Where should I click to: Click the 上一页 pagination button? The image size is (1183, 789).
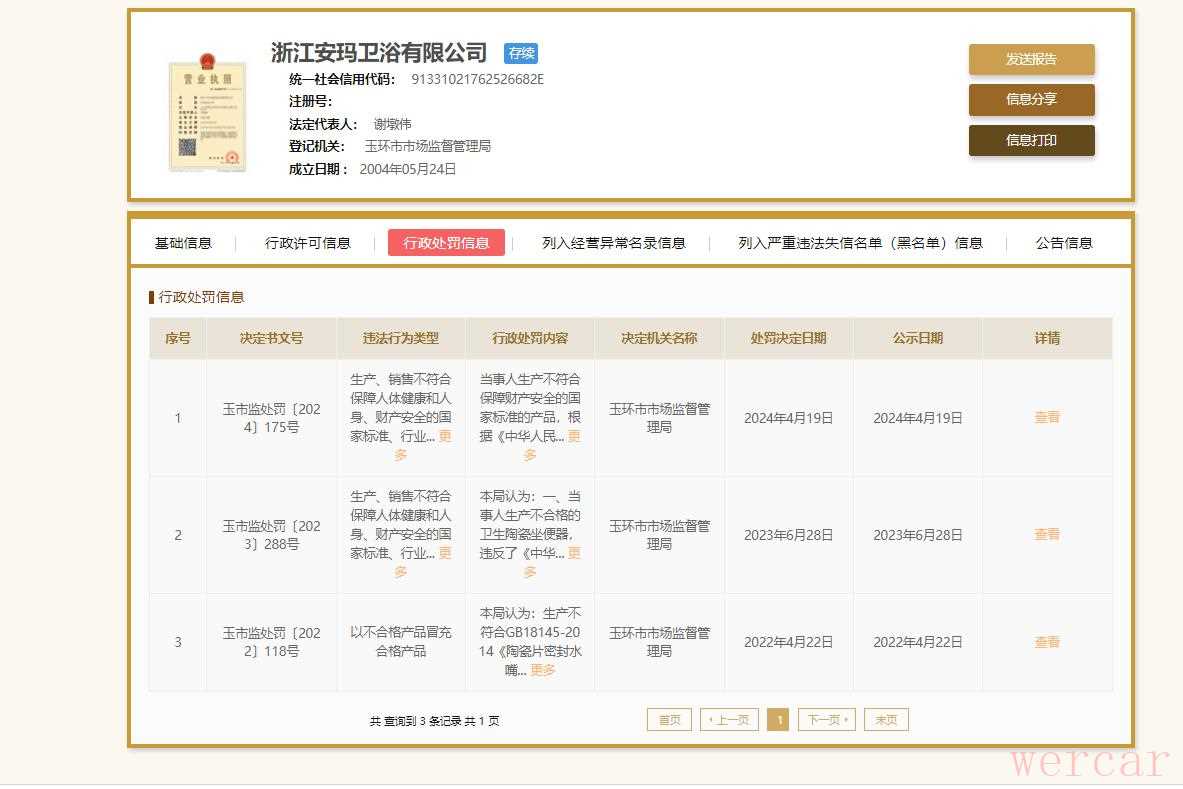pos(730,720)
